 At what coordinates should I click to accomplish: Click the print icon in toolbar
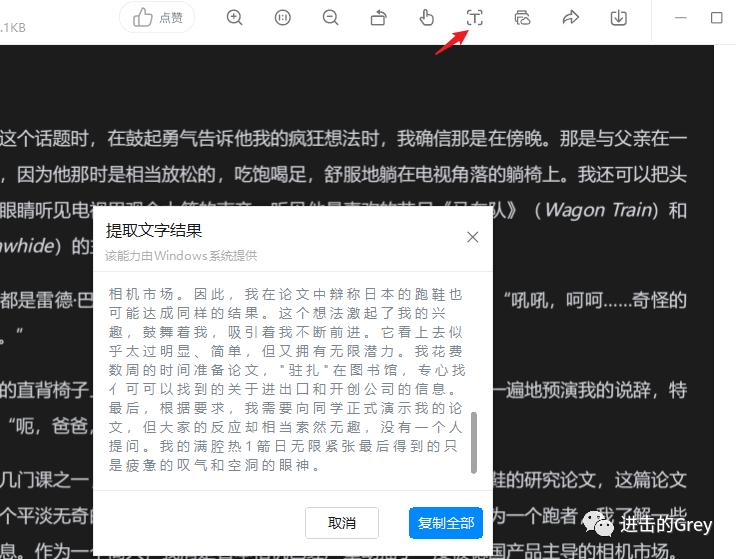point(522,18)
